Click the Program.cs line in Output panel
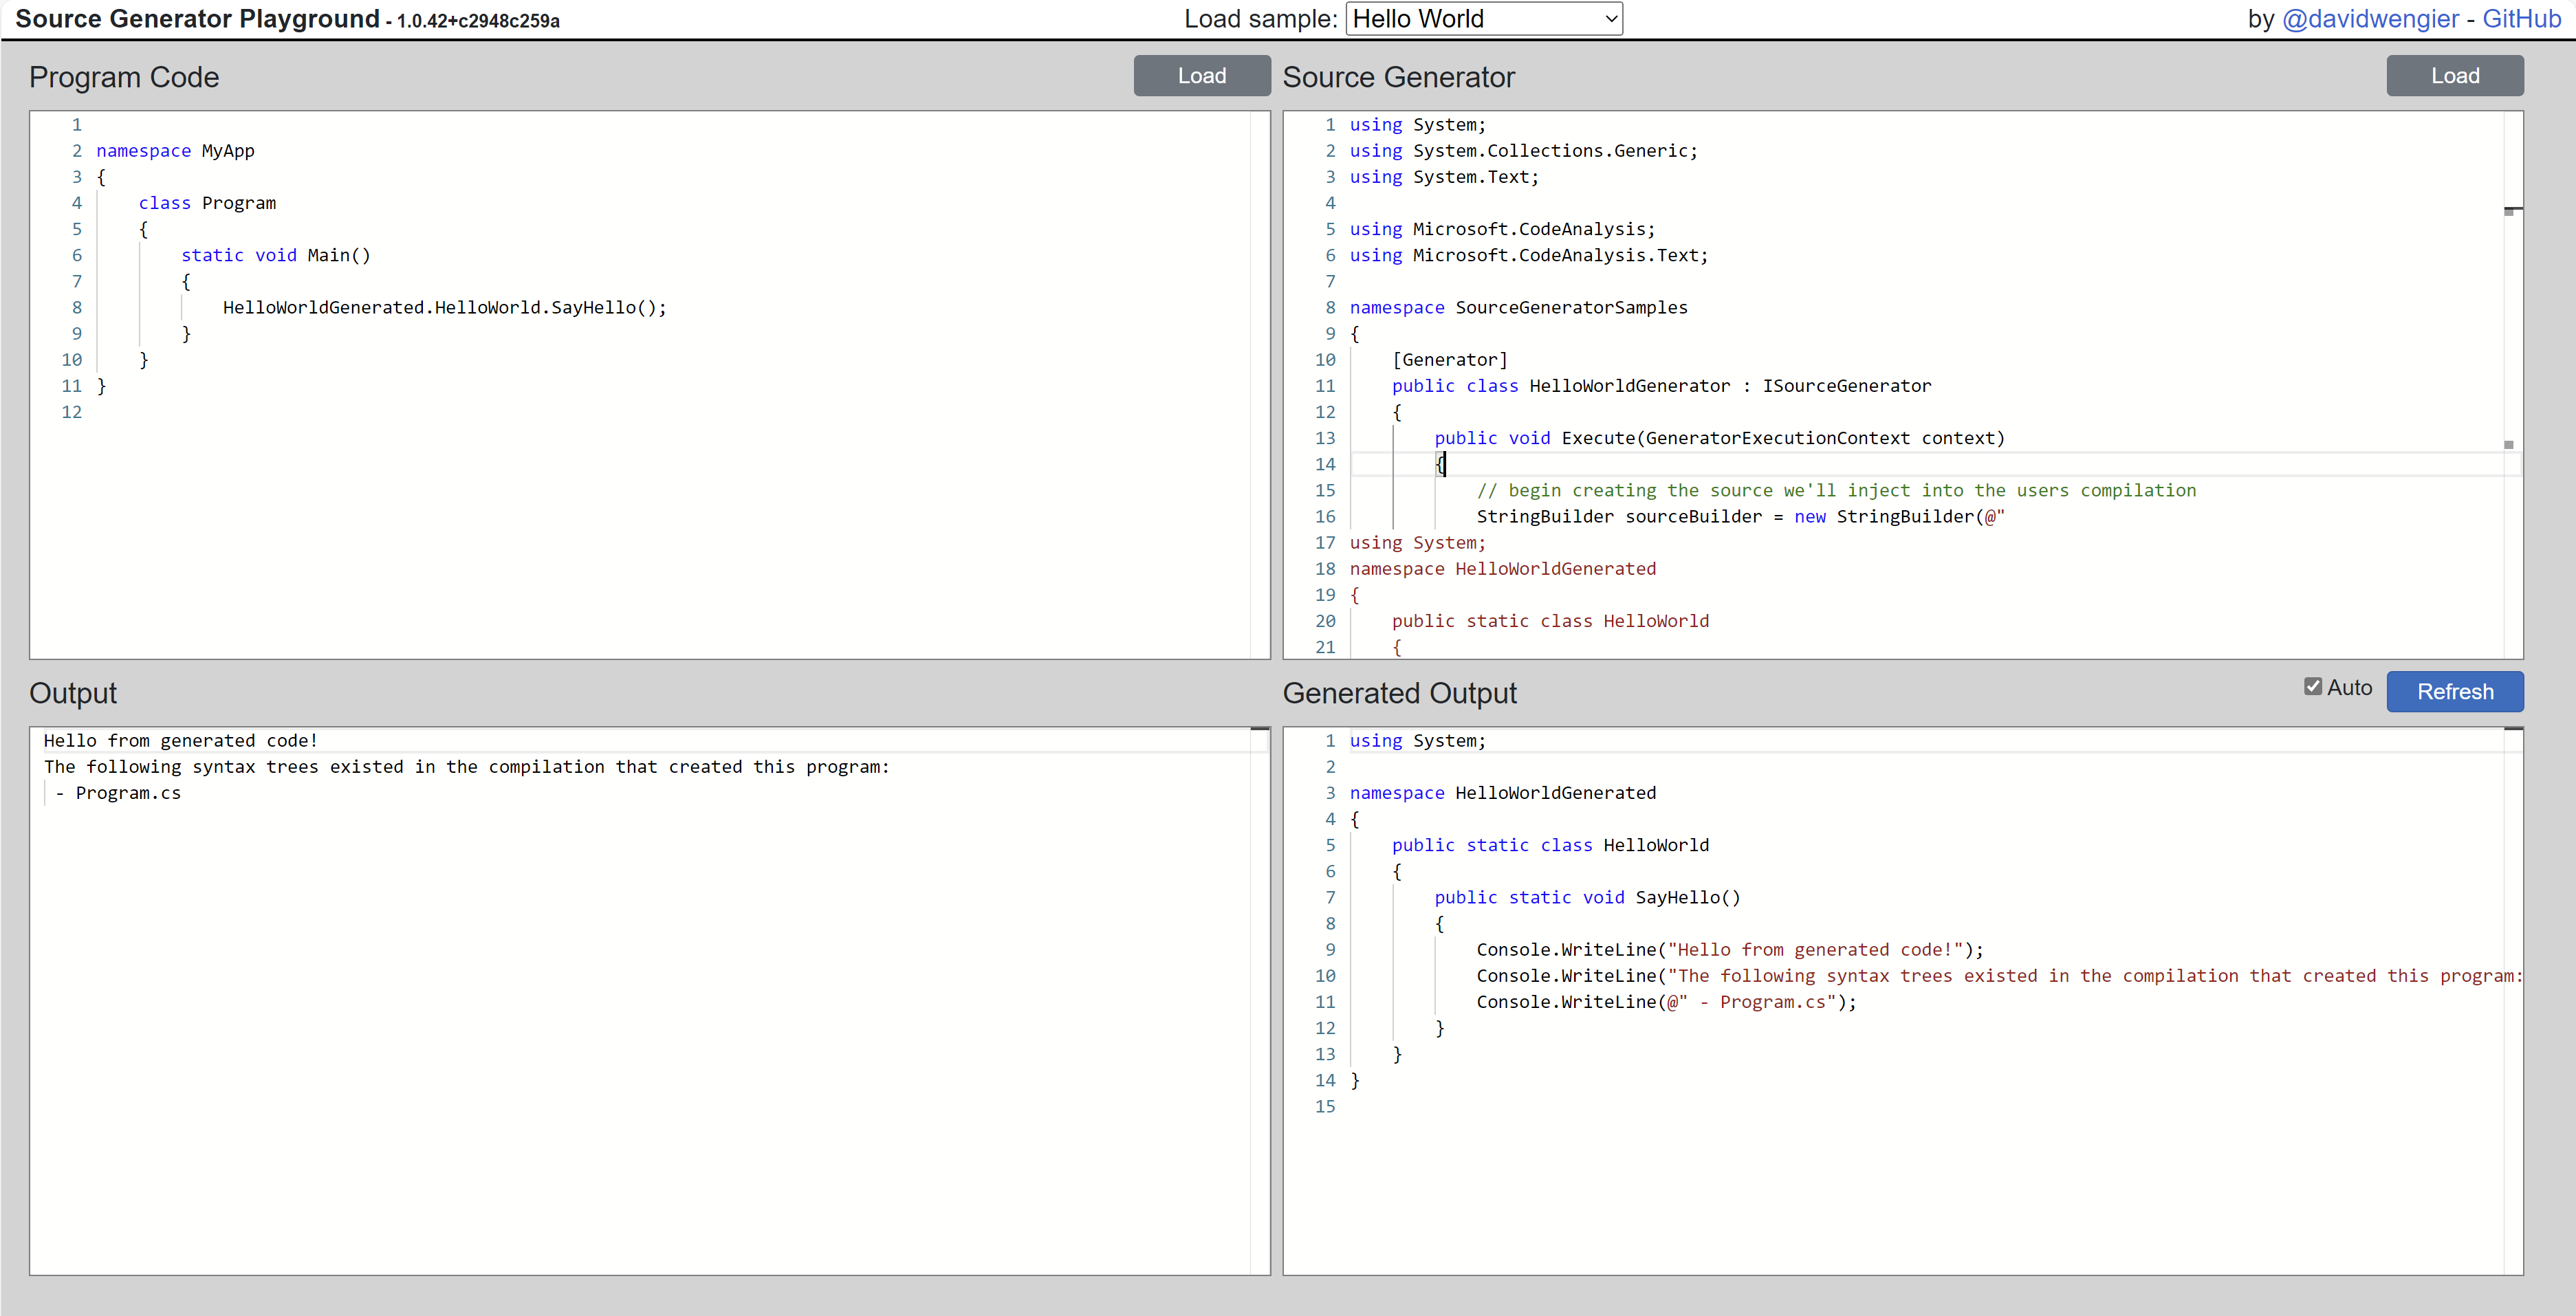The width and height of the screenshot is (2576, 1316). [x=128, y=793]
